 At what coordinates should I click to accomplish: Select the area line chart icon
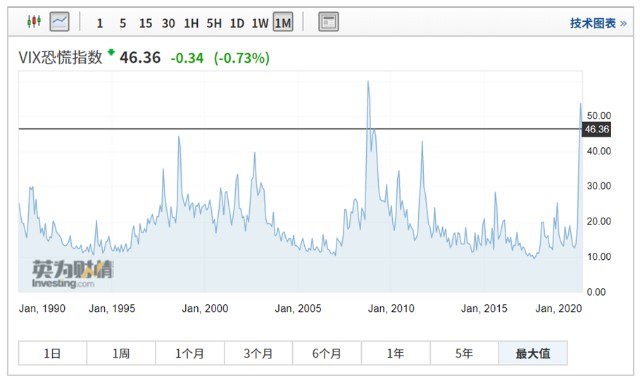pos(60,22)
